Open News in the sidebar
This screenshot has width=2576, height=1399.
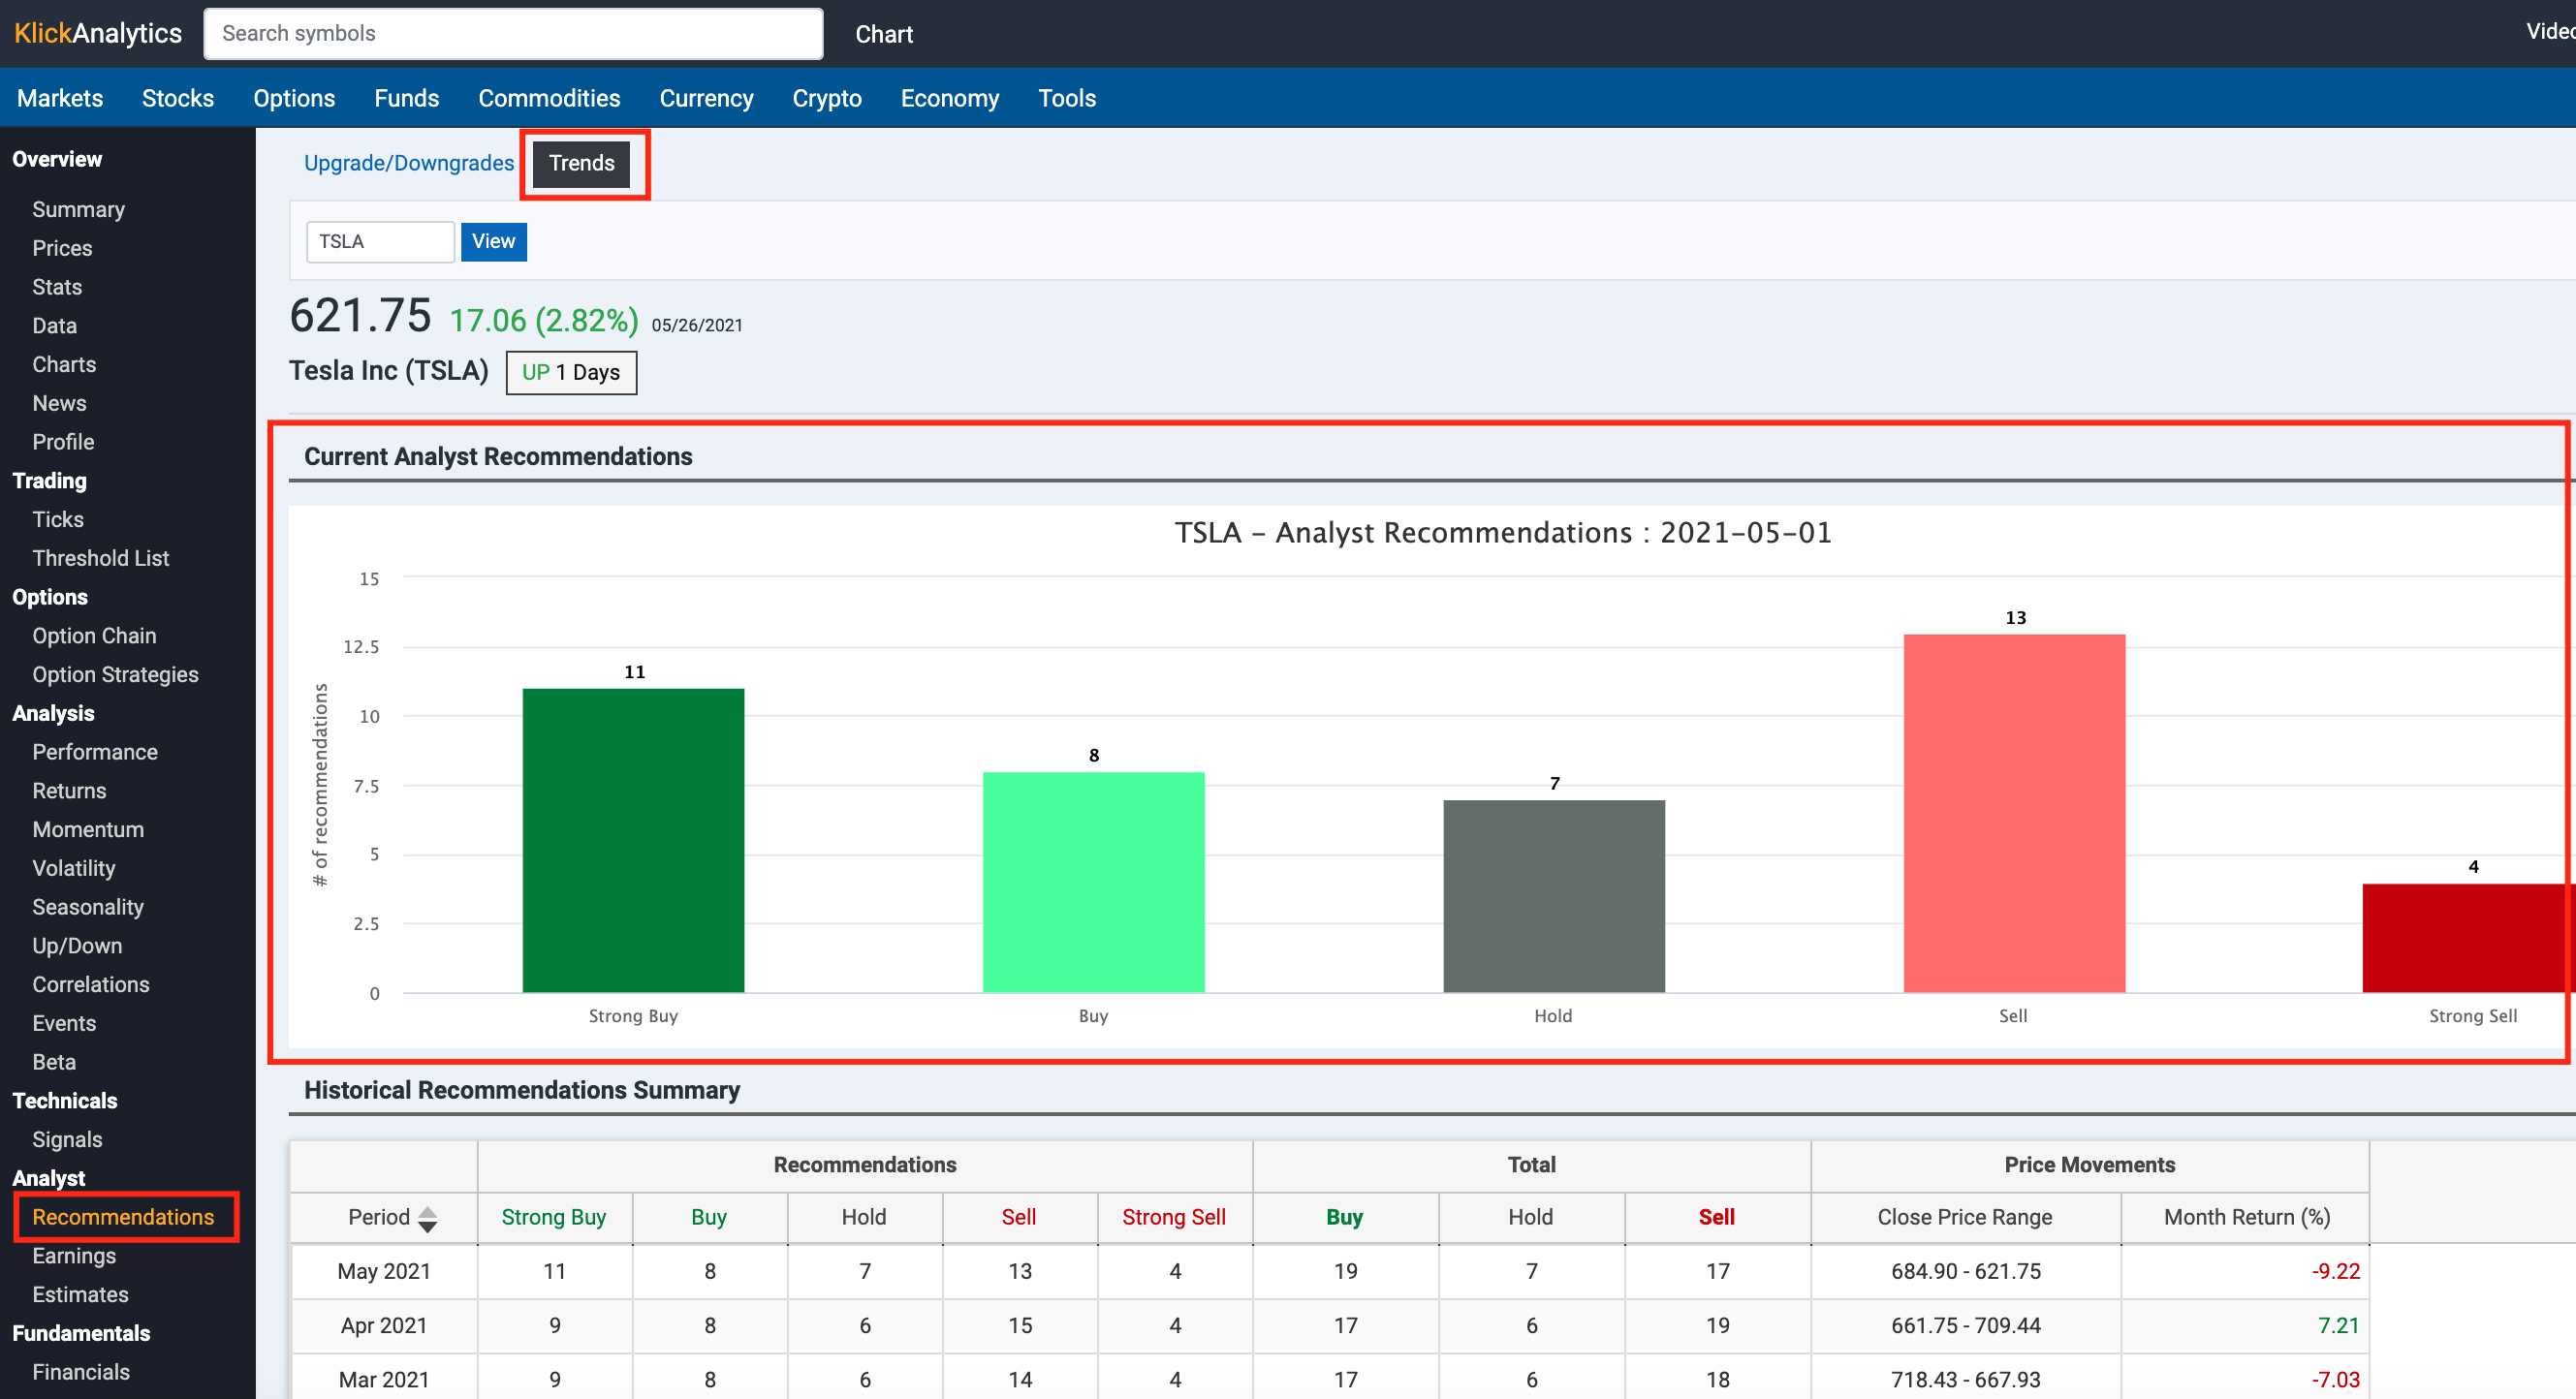(x=59, y=403)
